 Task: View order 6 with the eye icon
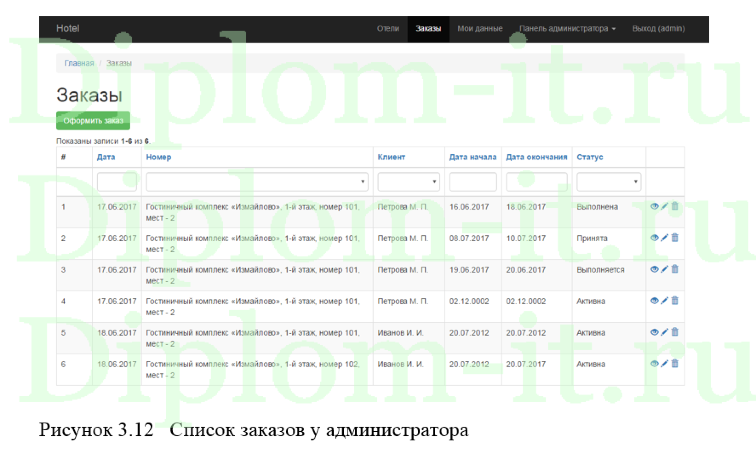tap(654, 364)
